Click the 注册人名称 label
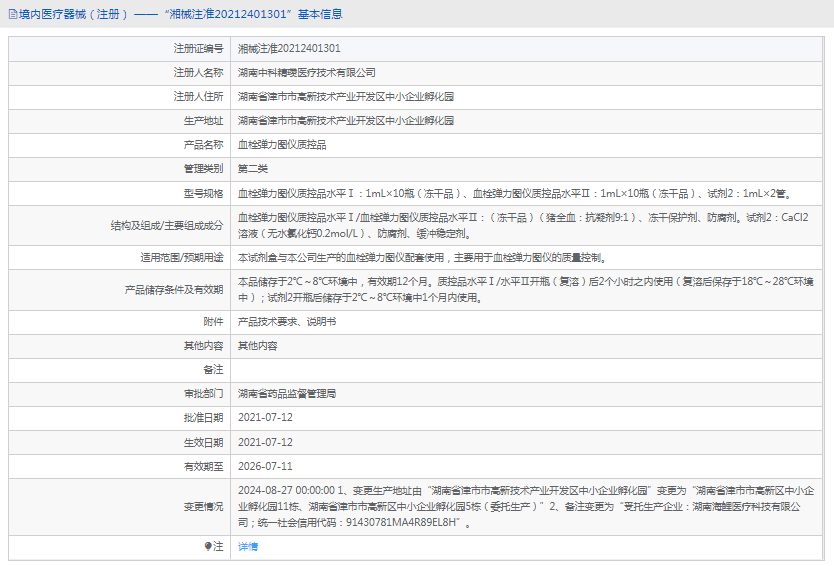Viewport: 834px width, 566px height. click(198, 72)
